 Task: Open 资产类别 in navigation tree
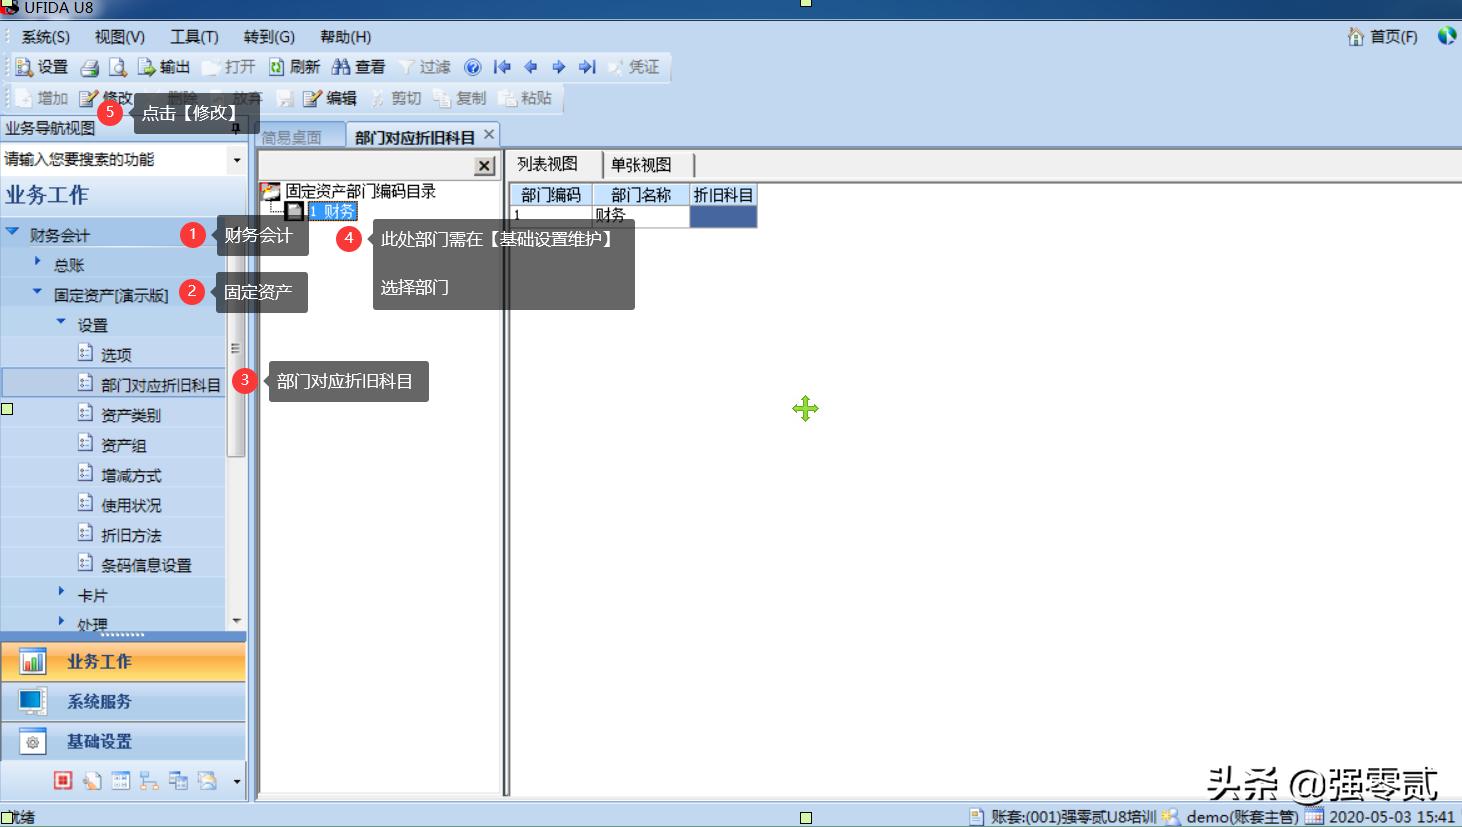[131, 415]
